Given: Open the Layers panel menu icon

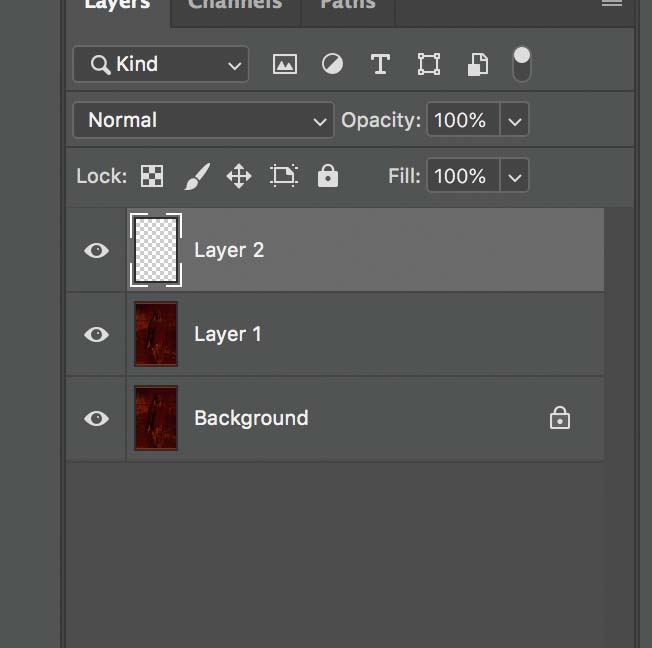Looking at the screenshot, I should click(612, 3).
